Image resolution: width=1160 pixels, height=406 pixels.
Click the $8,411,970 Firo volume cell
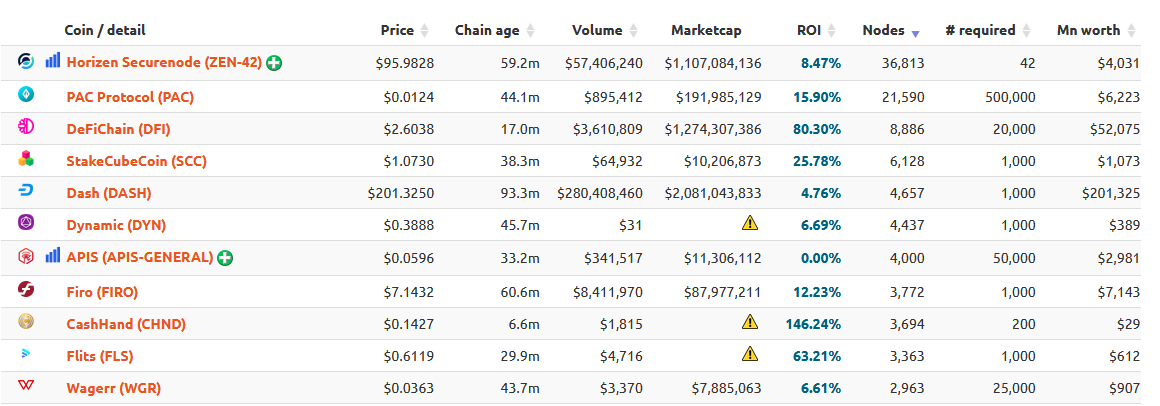(608, 292)
